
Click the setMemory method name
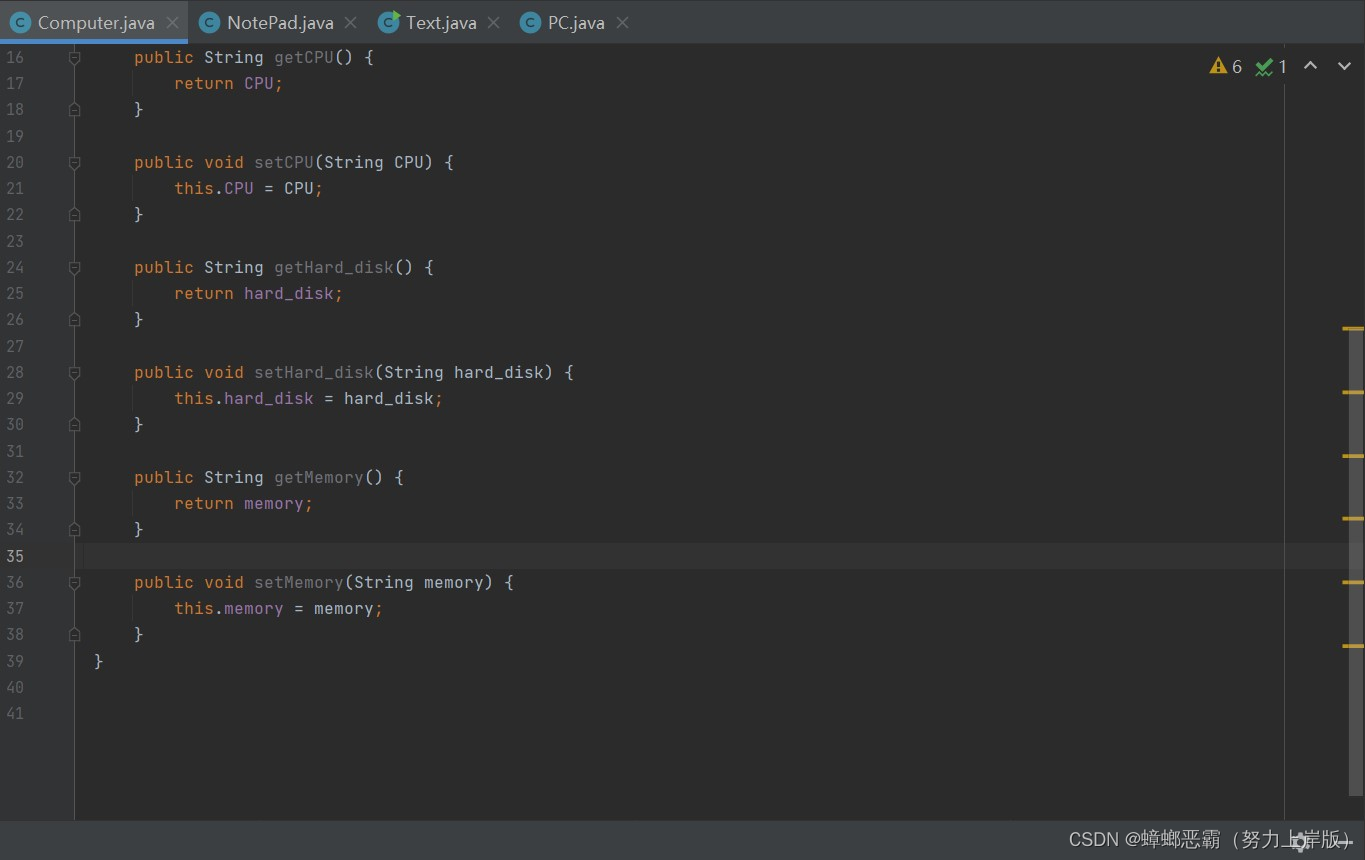tap(299, 582)
